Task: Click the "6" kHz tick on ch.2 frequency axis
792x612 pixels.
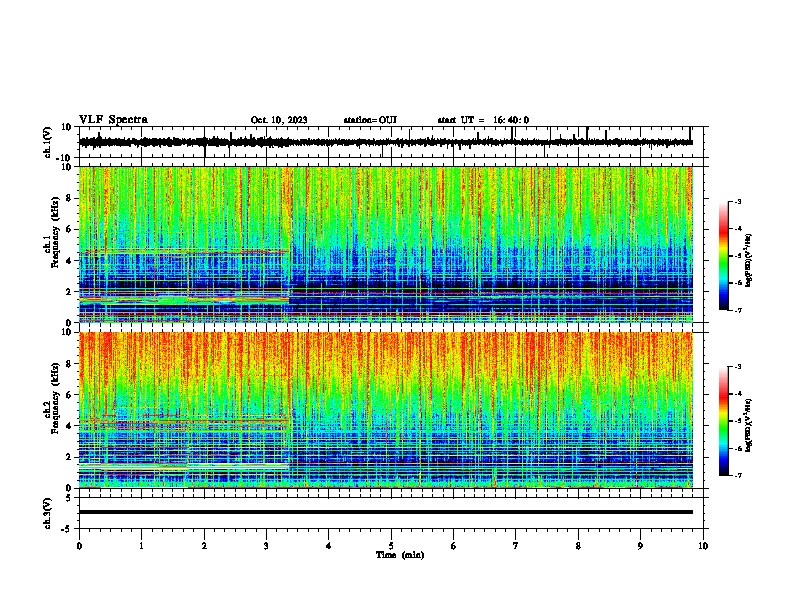Action: 69,395
